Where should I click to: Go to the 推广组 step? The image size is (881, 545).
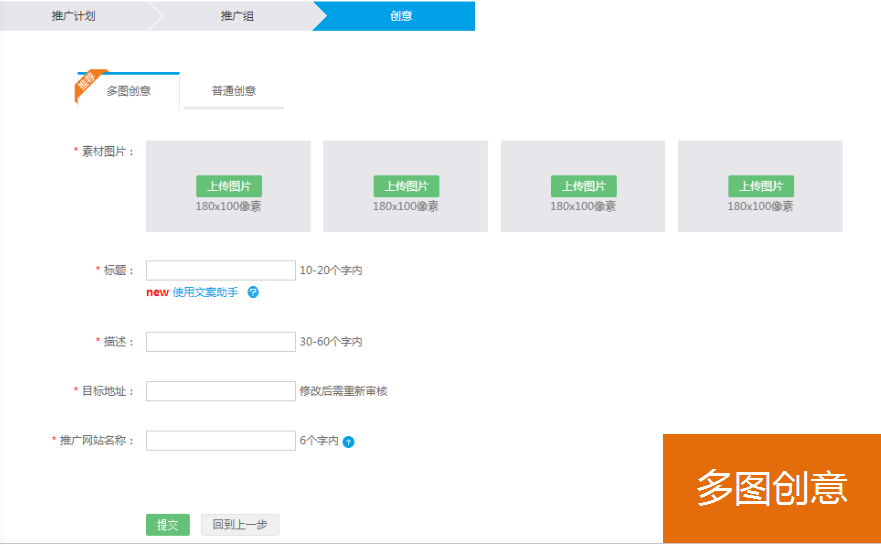(237, 16)
